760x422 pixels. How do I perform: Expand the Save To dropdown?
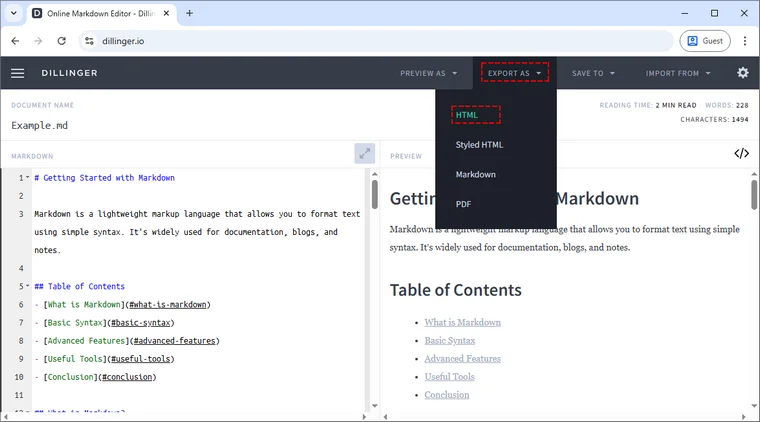click(593, 73)
